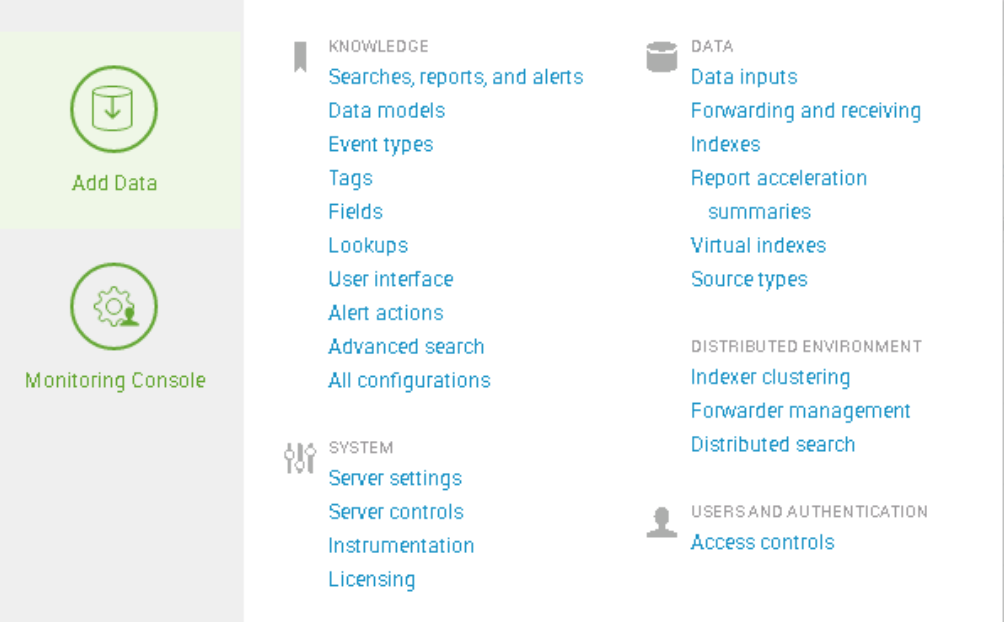Go to Data models settings

(386, 111)
